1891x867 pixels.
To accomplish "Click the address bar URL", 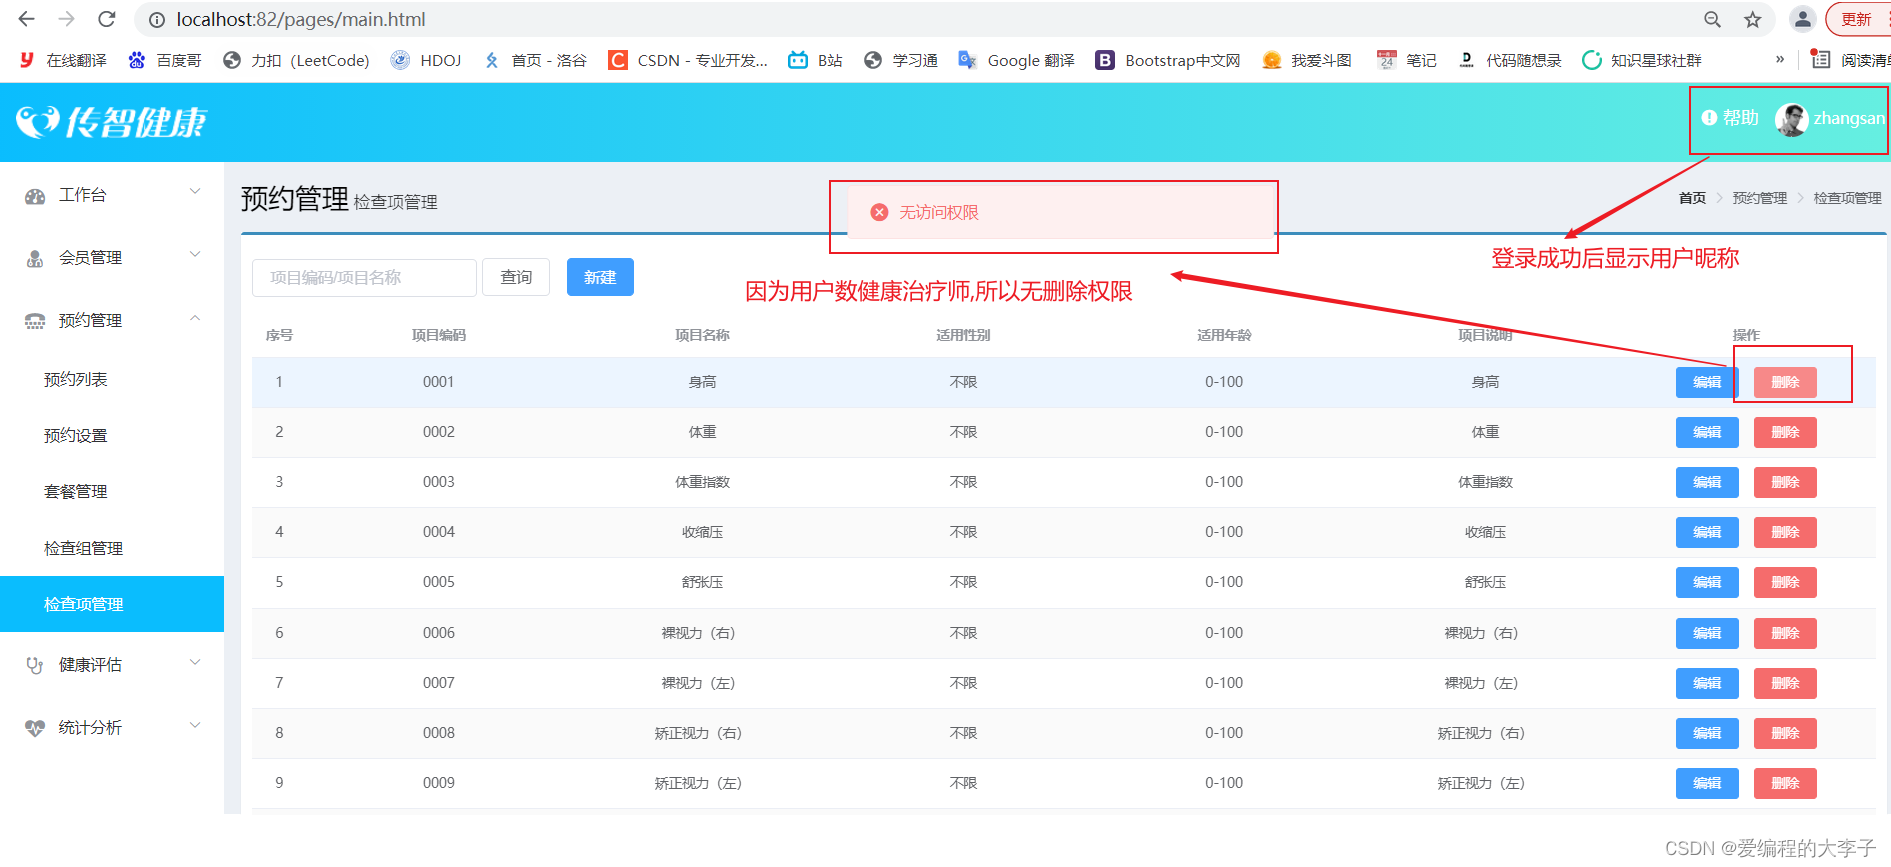I will (x=301, y=19).
